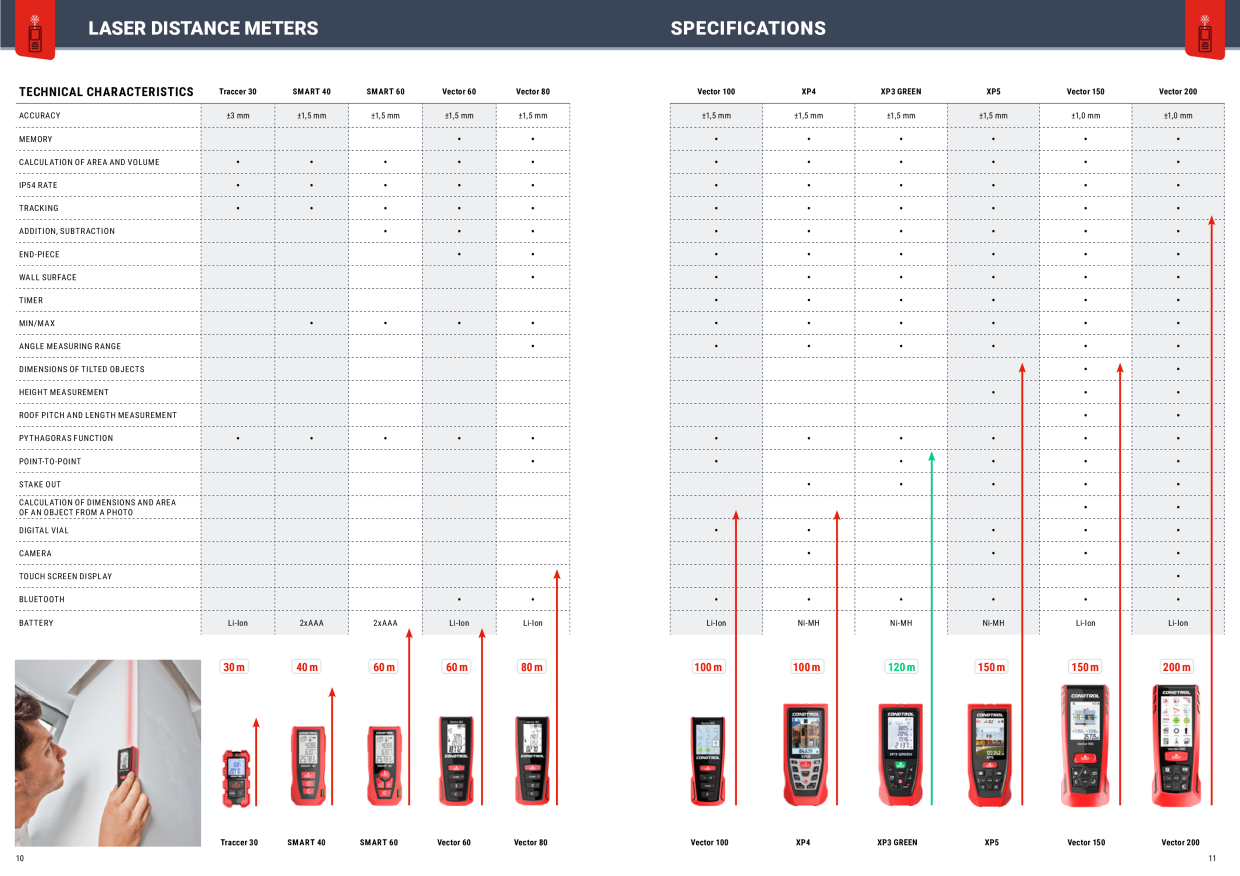
Task: Click the laser meter icon right of SPECIFICATIONS heading
Action: click(1204, 28)
